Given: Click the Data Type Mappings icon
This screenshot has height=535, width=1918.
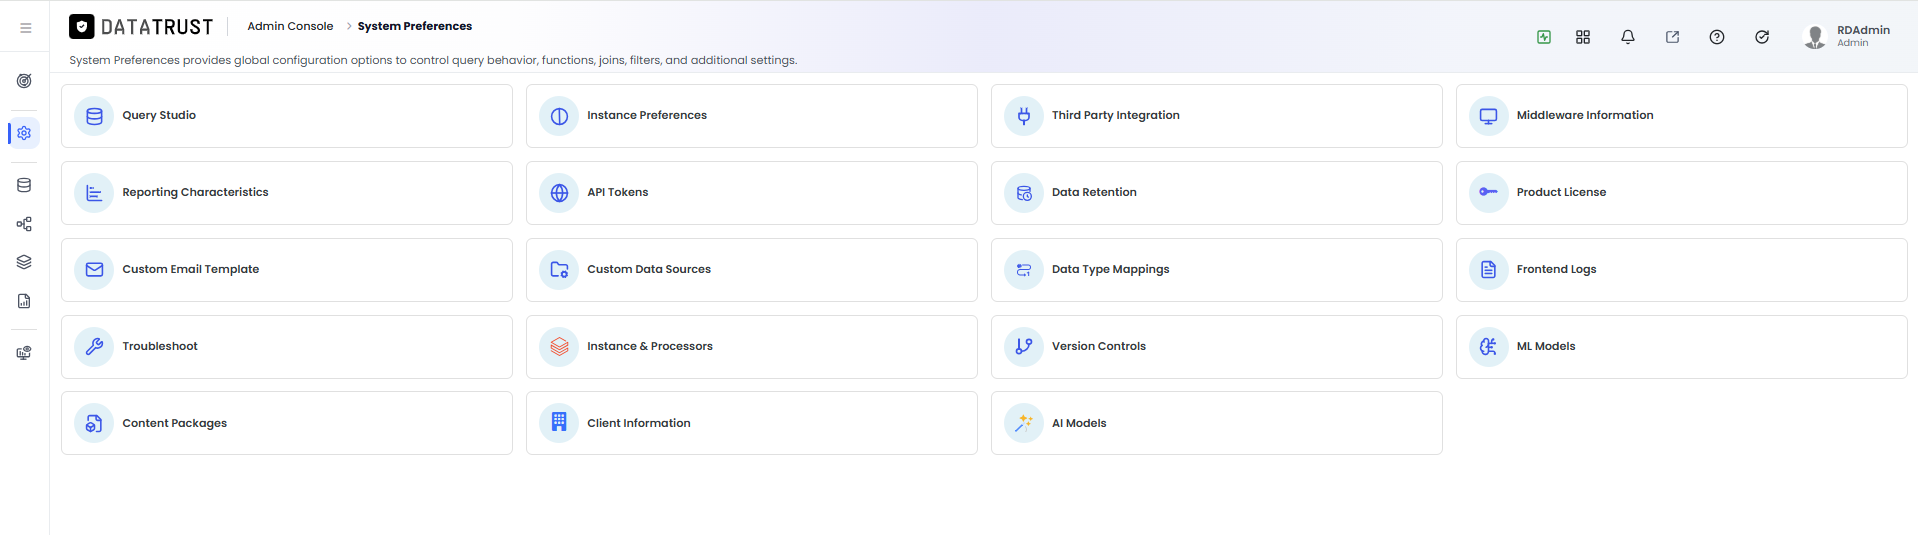Looking at the screenshot, I should pos(1024,270).
